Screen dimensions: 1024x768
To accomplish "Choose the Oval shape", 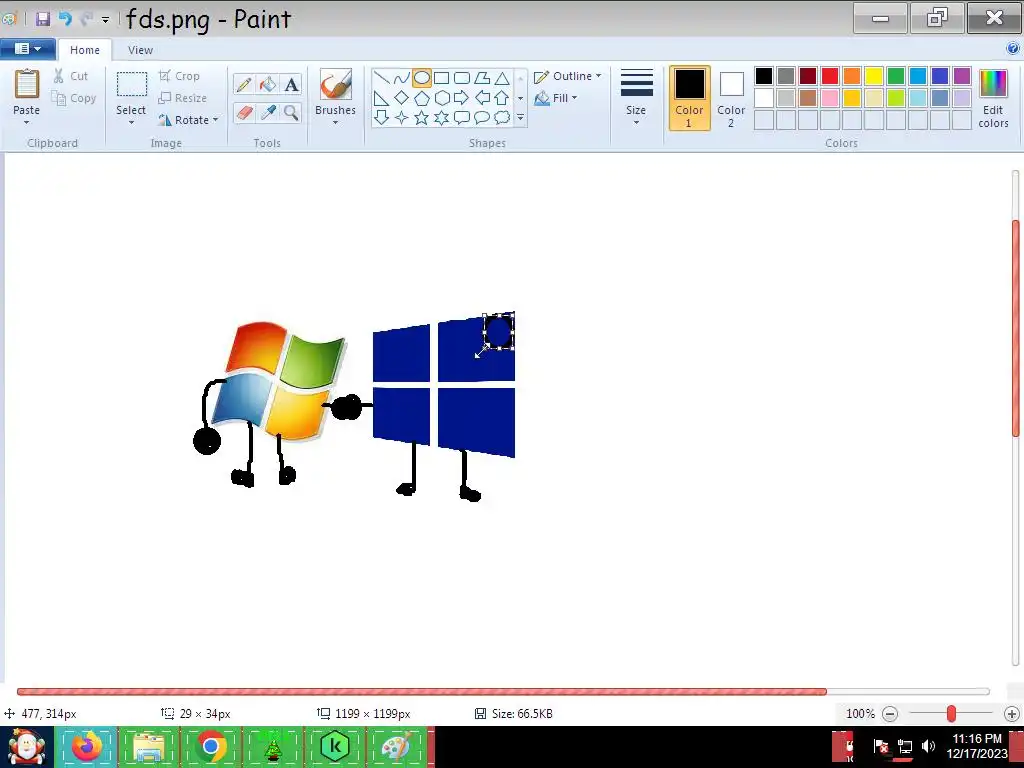I will tap(422, 78).
